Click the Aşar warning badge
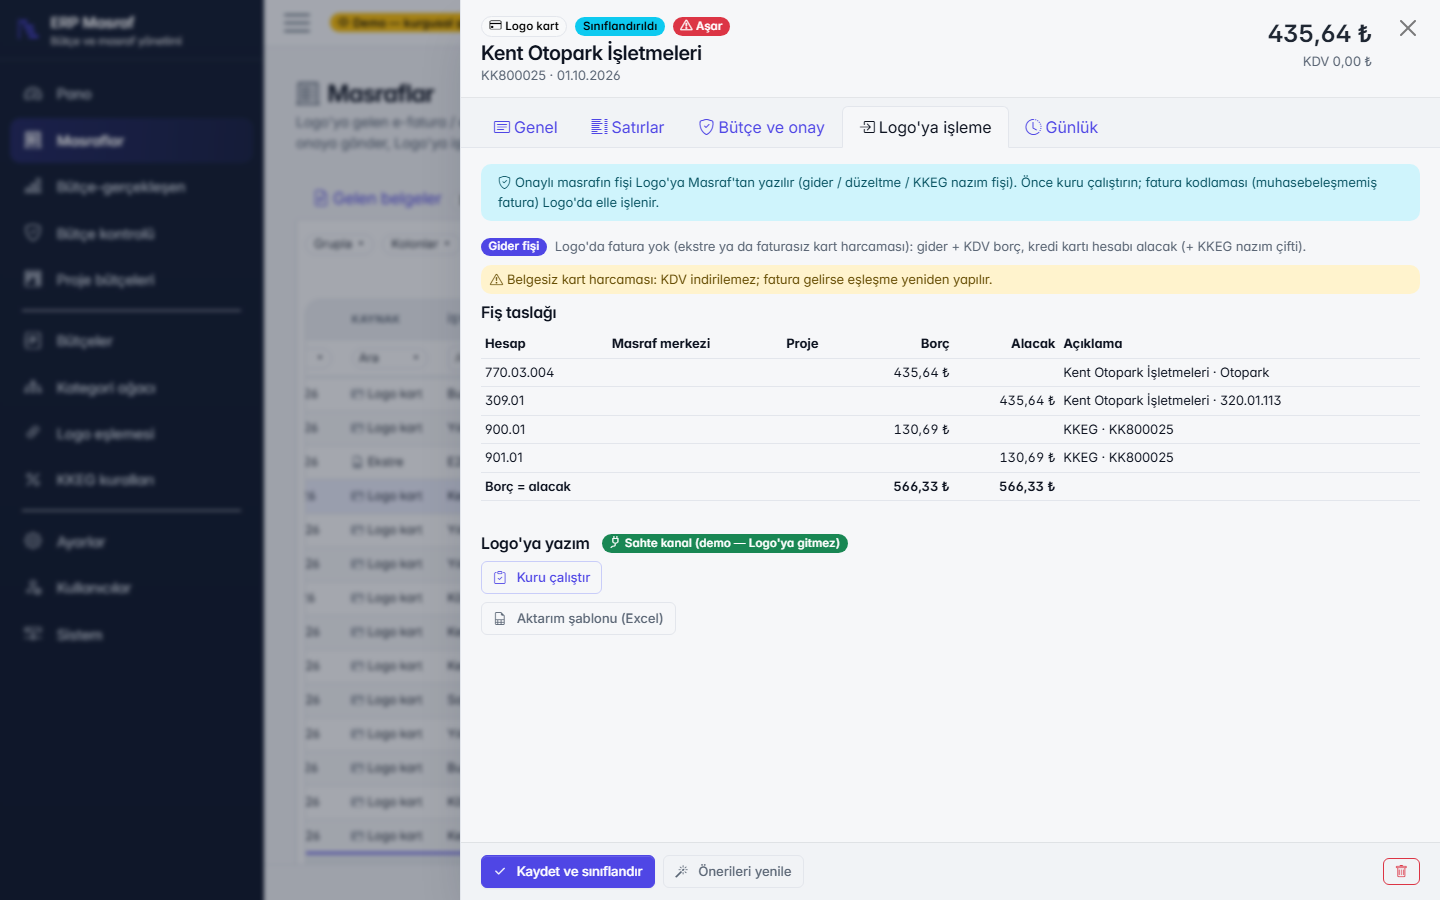Image resolution: width=1440 pixels, height=900 pixels. [701, 26]
